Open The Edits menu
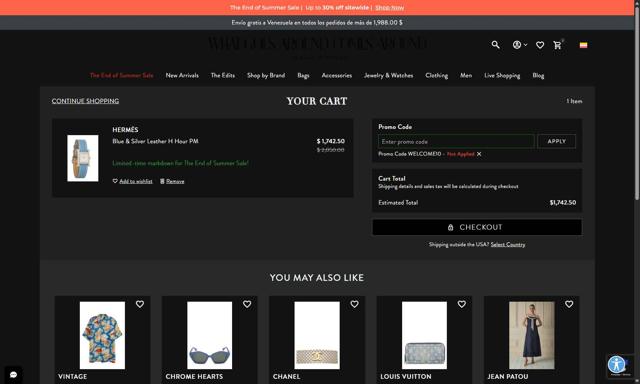Image resolution: width=640 pixels, height=384 pixels. click(x=223, y=75)
